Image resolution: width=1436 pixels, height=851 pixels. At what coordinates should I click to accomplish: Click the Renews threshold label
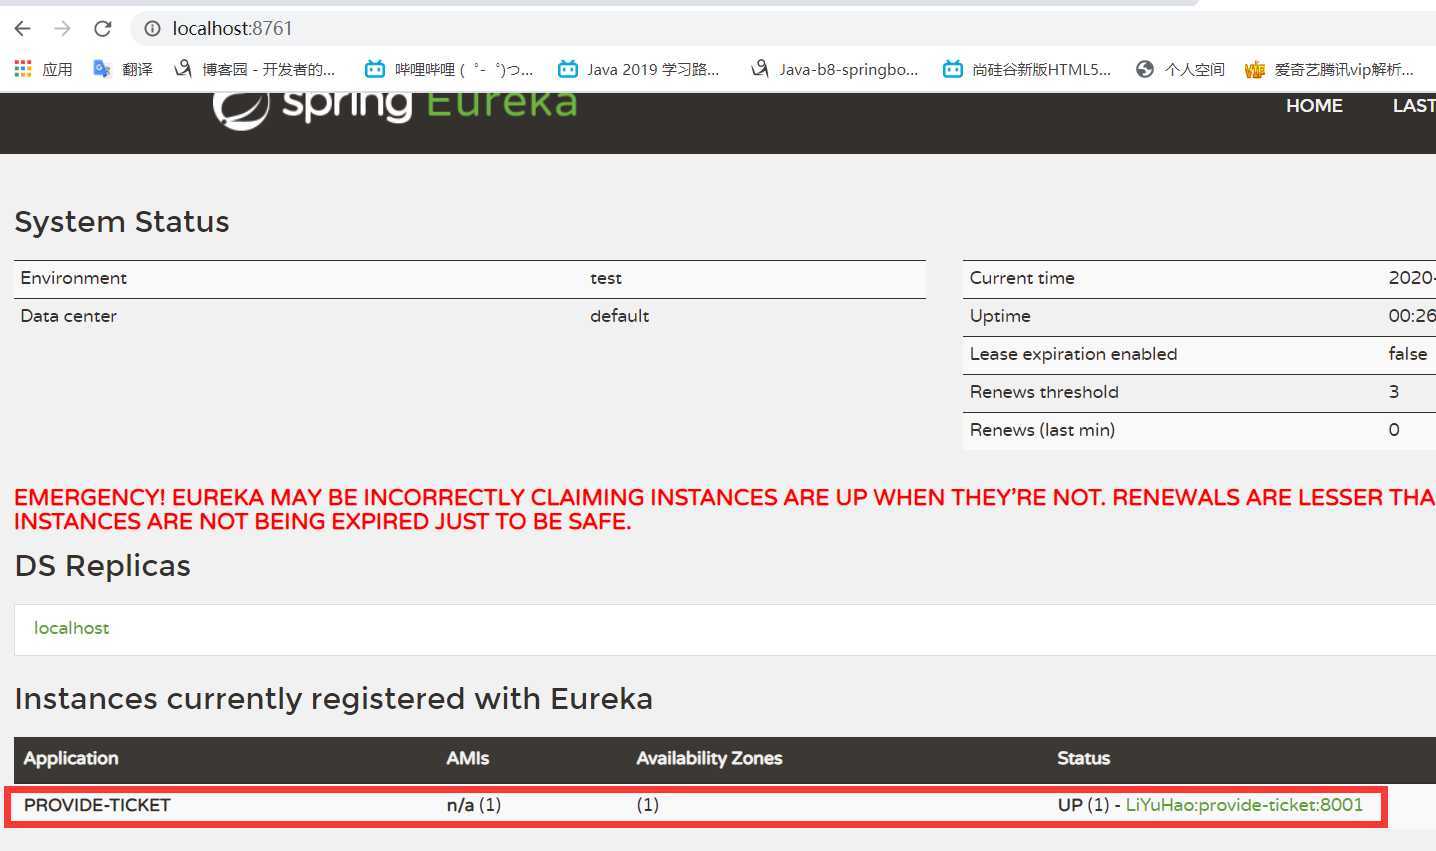[1044, 392]
